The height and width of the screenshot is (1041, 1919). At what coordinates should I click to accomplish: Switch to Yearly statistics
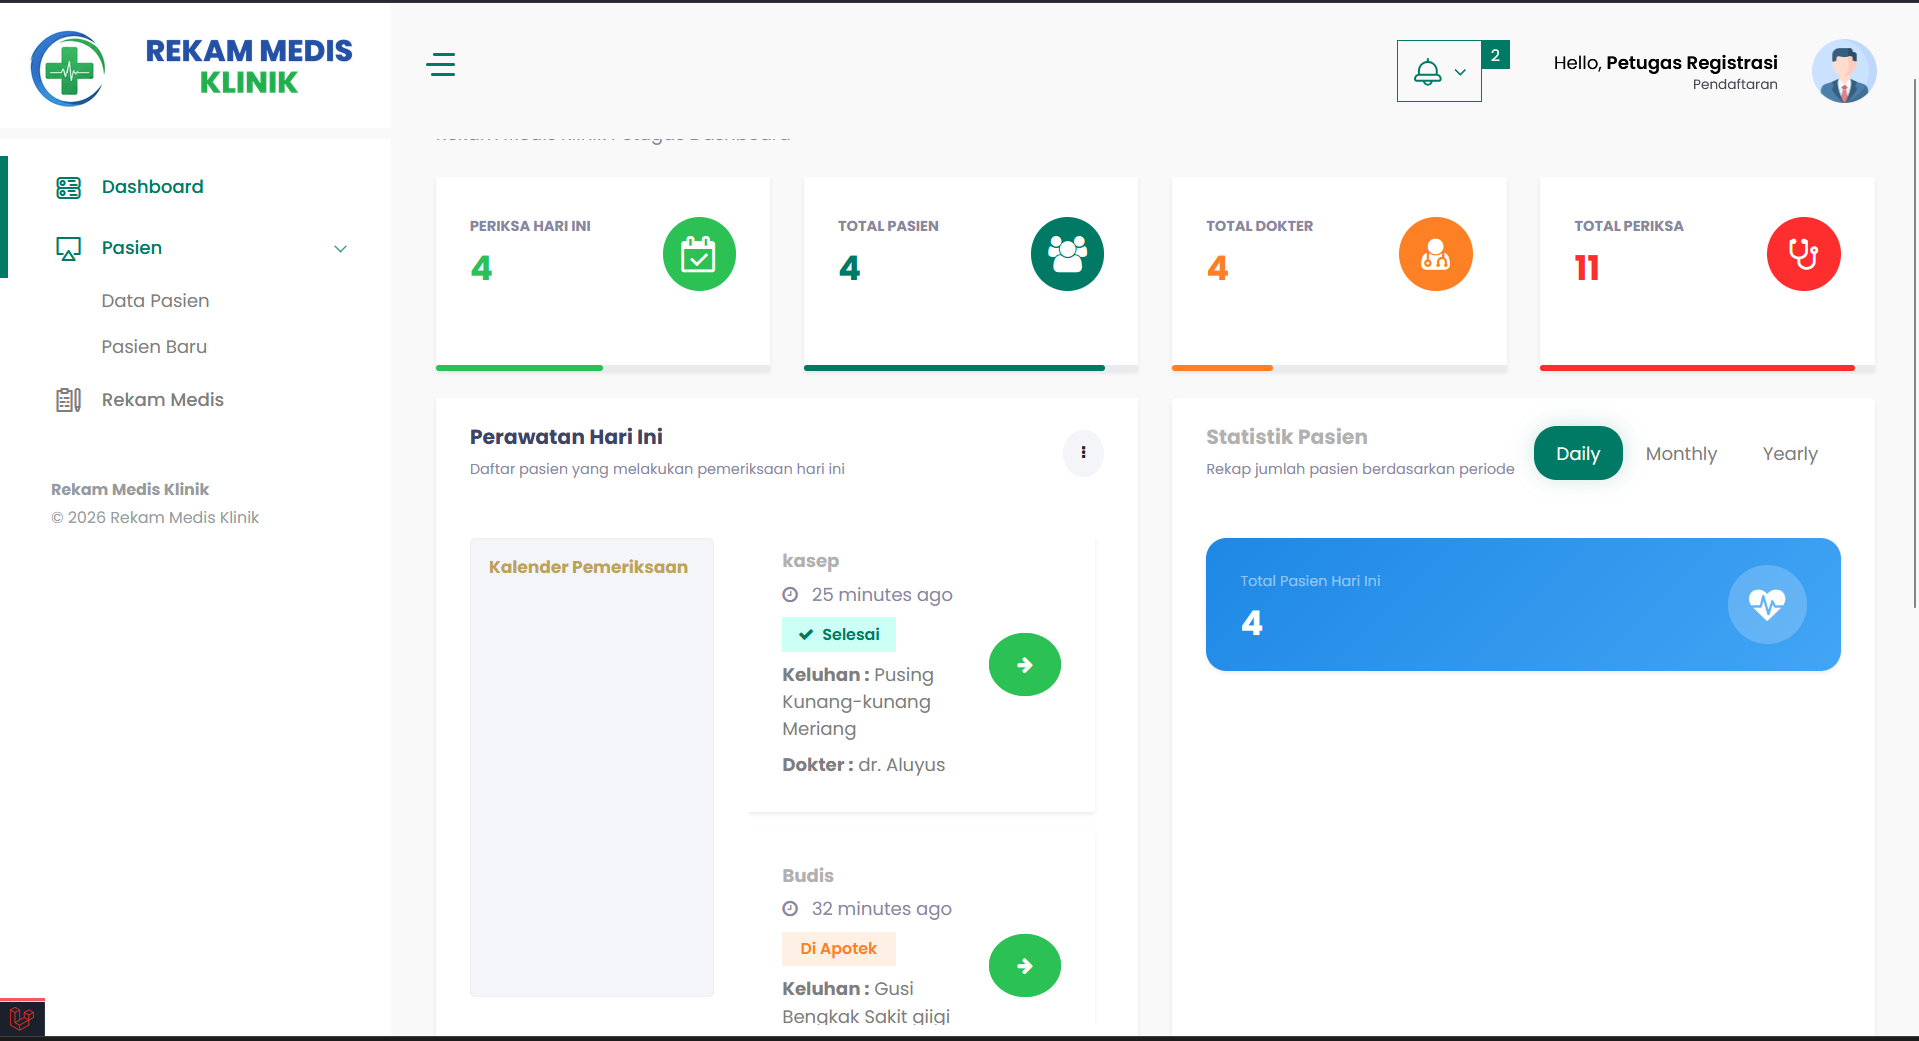[1789, 454]
